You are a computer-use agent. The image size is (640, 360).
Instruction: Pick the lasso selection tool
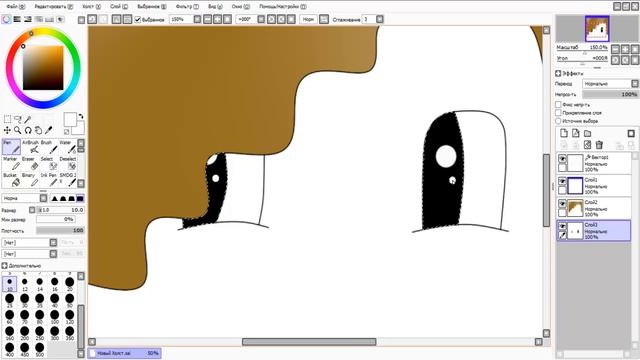click(18, 119)
